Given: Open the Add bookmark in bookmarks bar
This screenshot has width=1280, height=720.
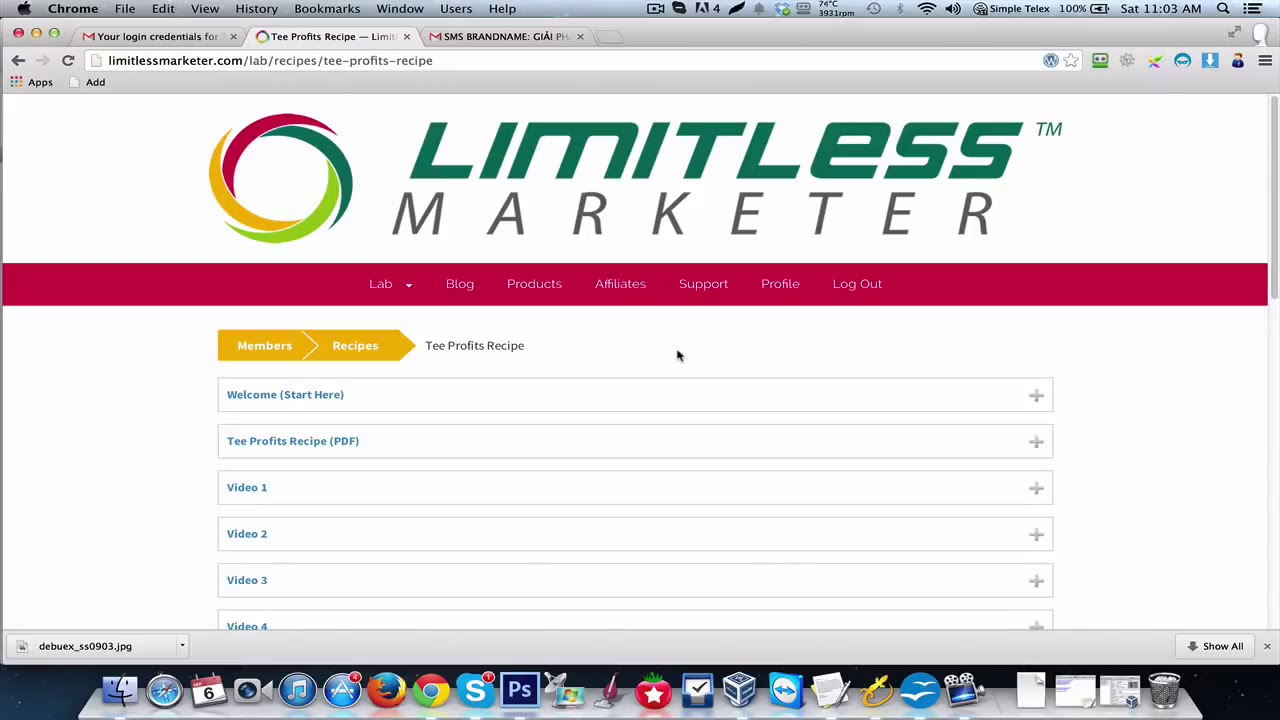Looking at the screenshot, I should pyautogui.click(x=87, y=82).
